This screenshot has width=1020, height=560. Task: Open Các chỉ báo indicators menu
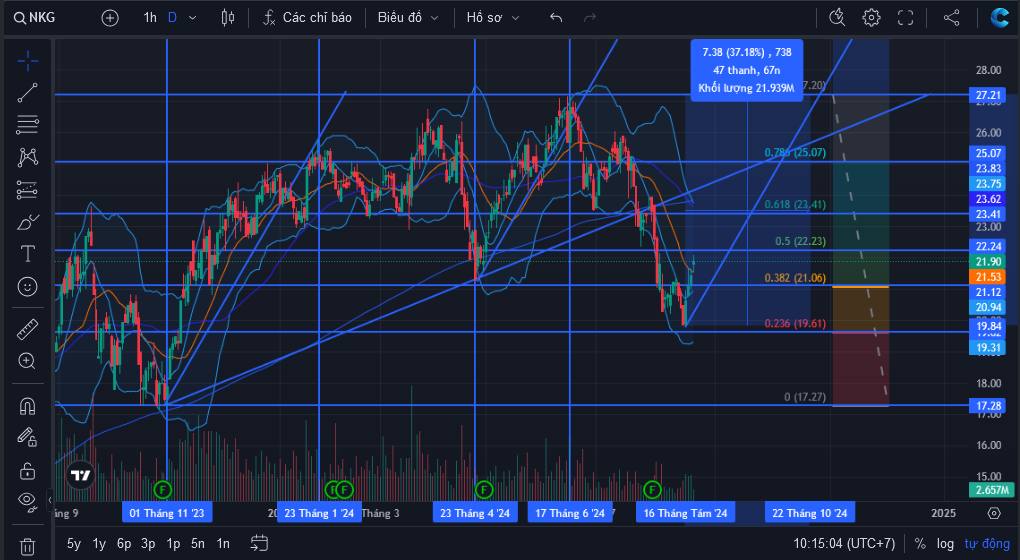(x=308, y=18)
